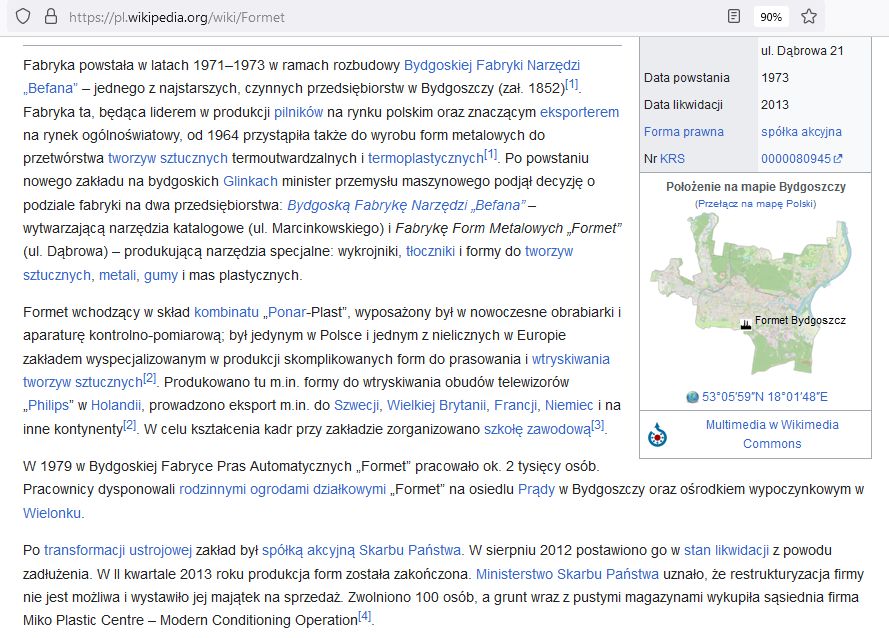Open termoplastycznych link
Image resolution: width=889 pixels, height=638 pixels.
pyautogui.click(x=425, y=158)
